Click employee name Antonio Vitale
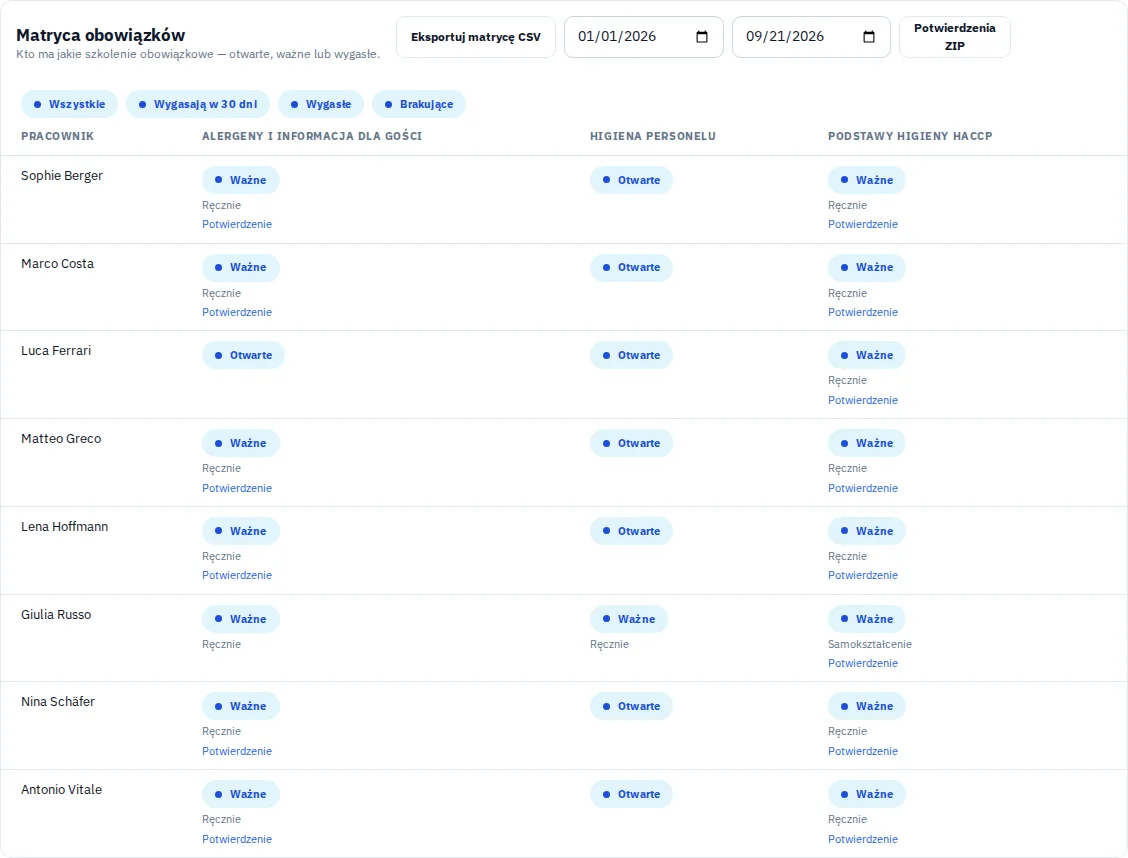The height and width of the screenshot is (858, 1128). (x=61, y=790)
